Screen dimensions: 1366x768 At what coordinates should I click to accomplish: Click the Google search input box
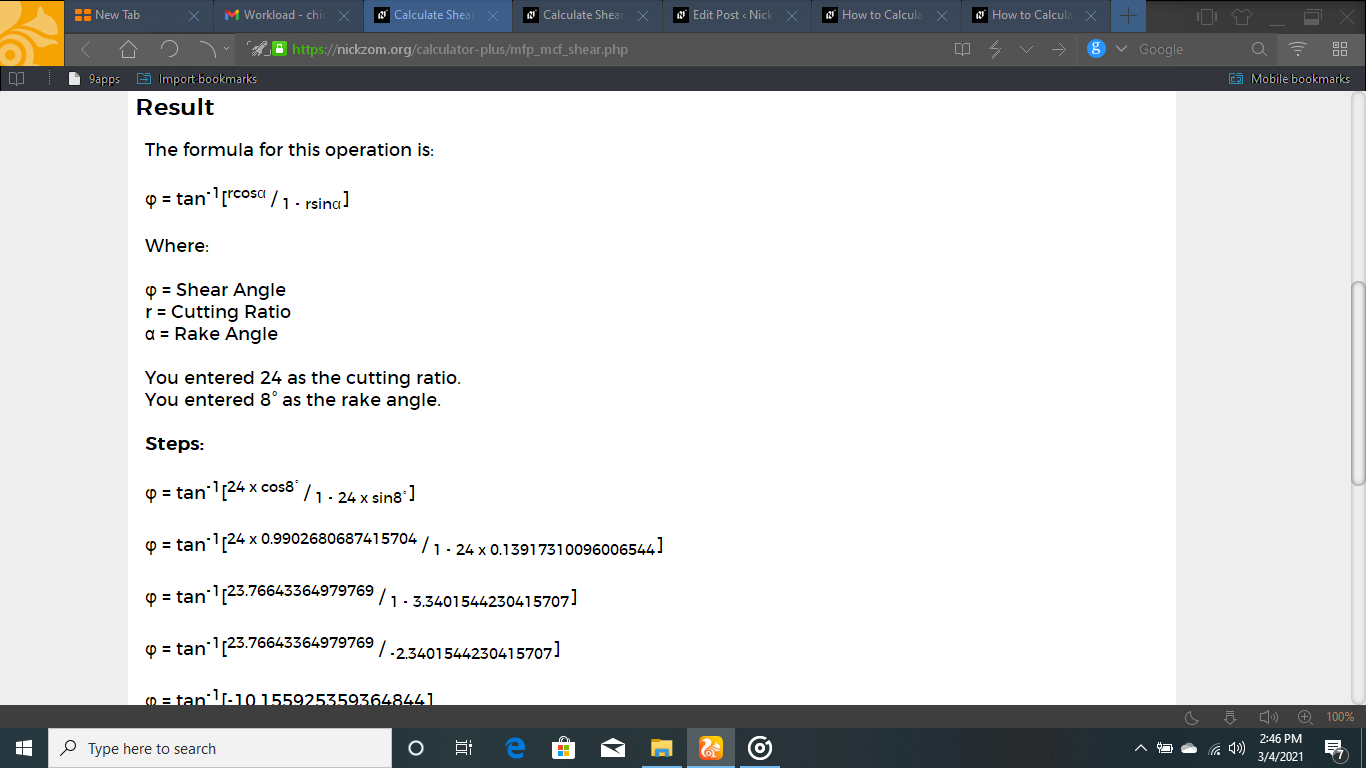click(1190, 49)
